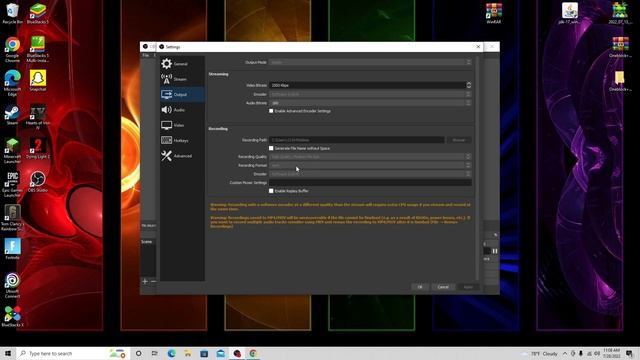The height and width of the screenshot is (360, 640).
Task: Open Snapchat desktop shortcut
Action: pyautogui.click(x=38, y=80)
